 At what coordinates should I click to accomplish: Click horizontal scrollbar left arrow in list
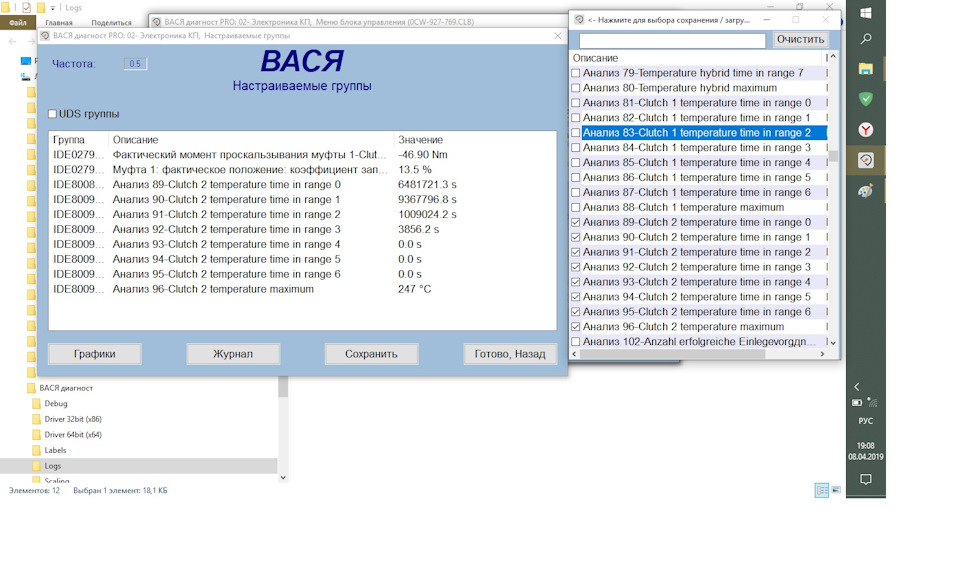(x=574, y=354)
